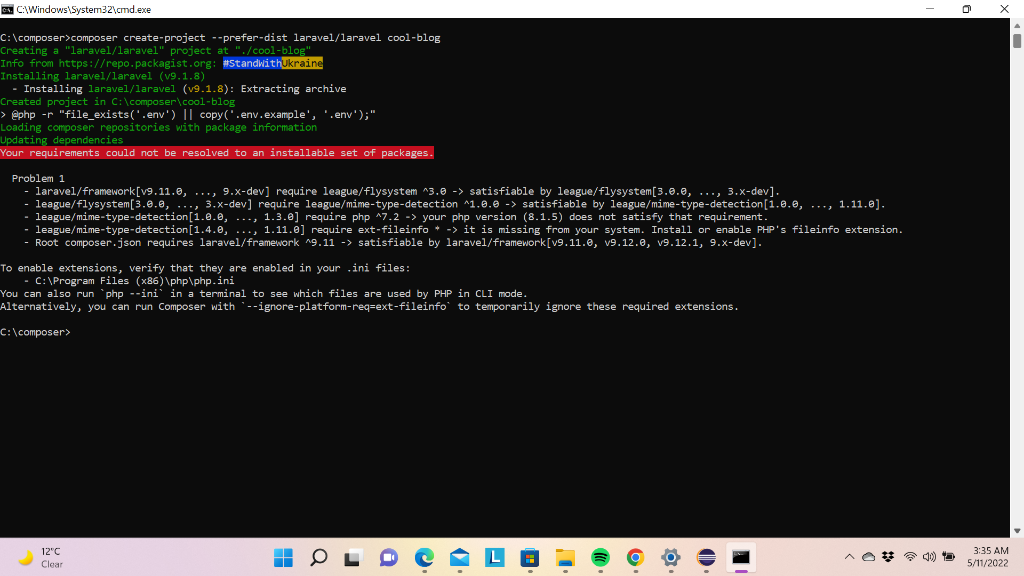This screenshot has height=576, width=1024.
Task: Open Google Chrome from taskbar
Action: pyautogui.click(x=635, y=558)
